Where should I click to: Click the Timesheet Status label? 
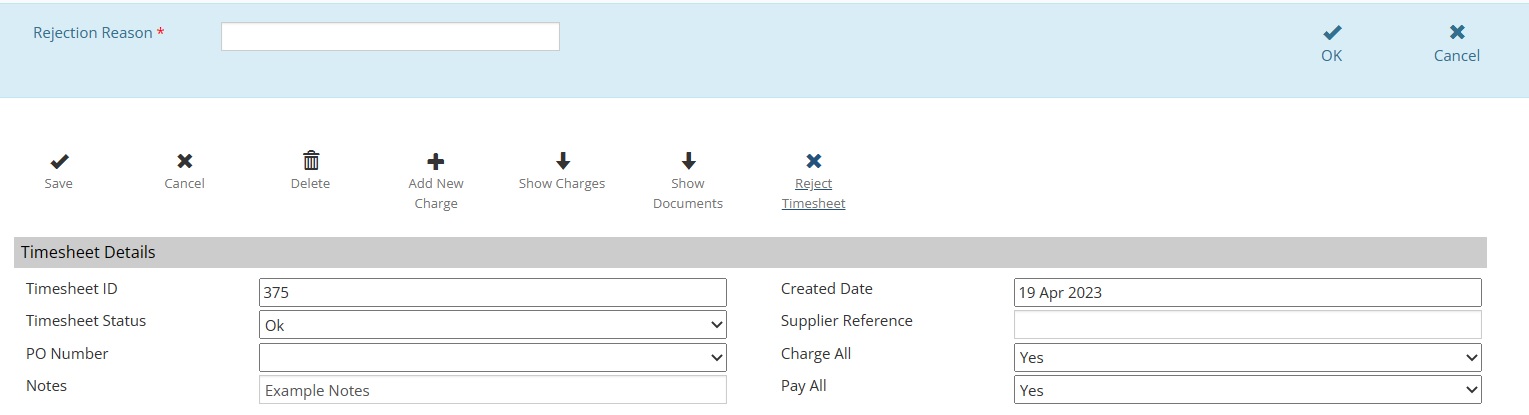pos(86,321)
